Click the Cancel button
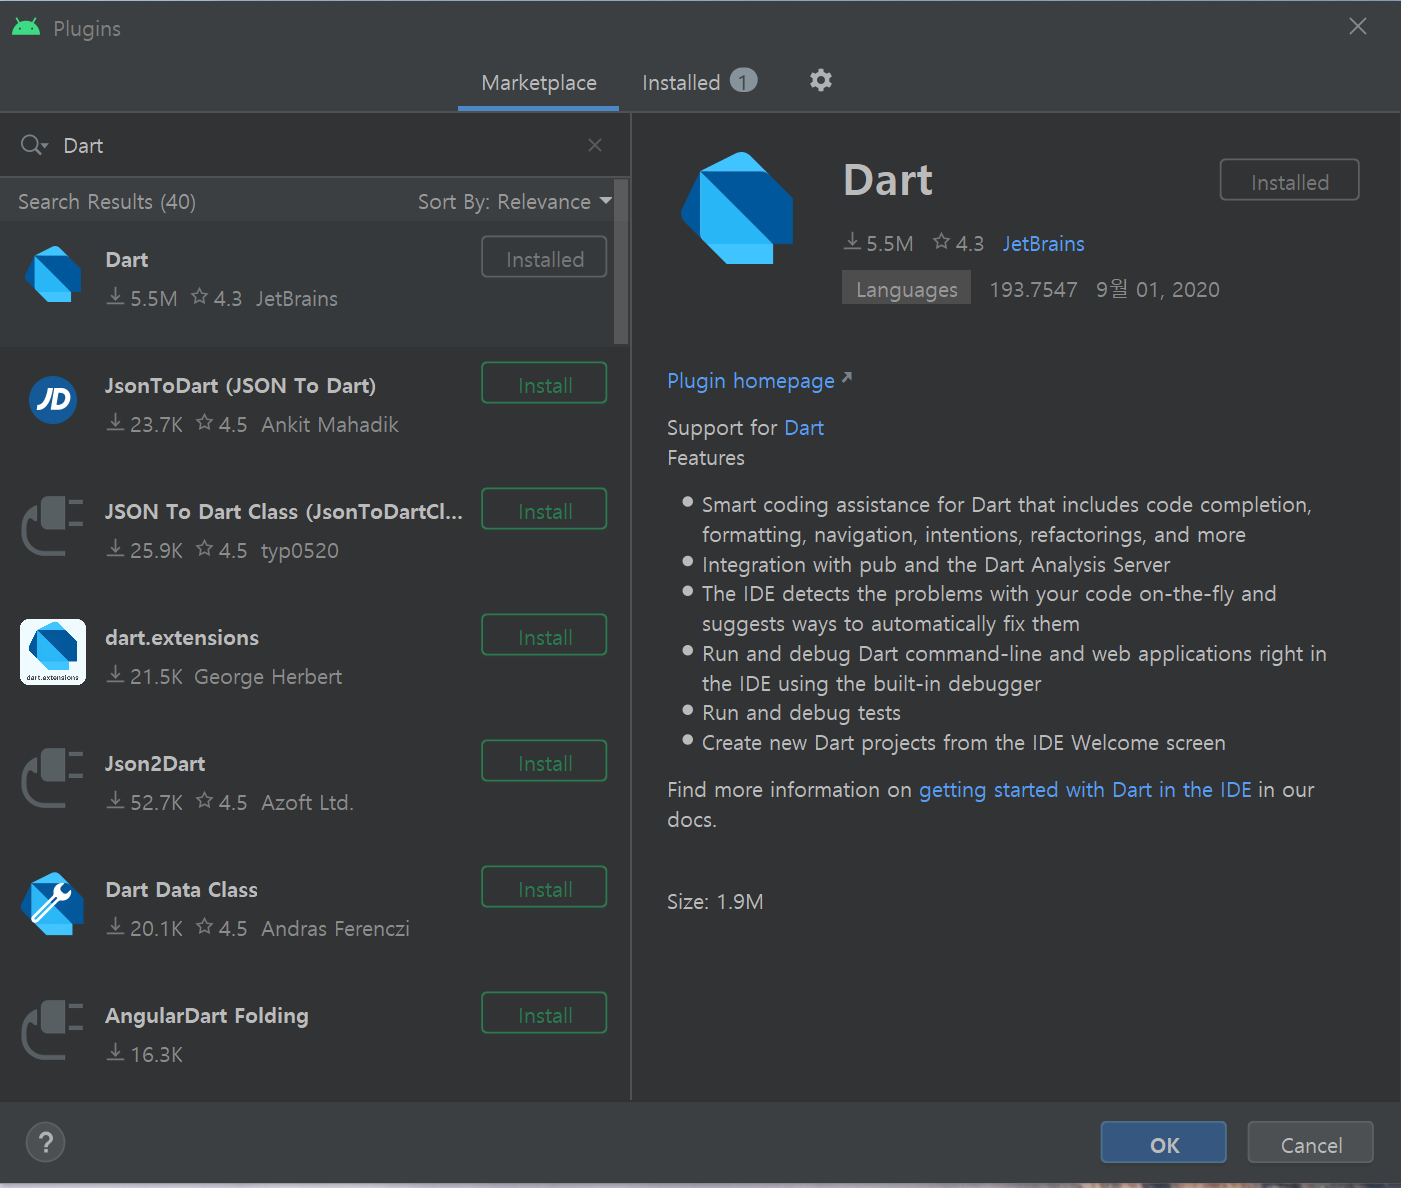This screenshot has width=1401, height=1188. coord(1311,1142)
